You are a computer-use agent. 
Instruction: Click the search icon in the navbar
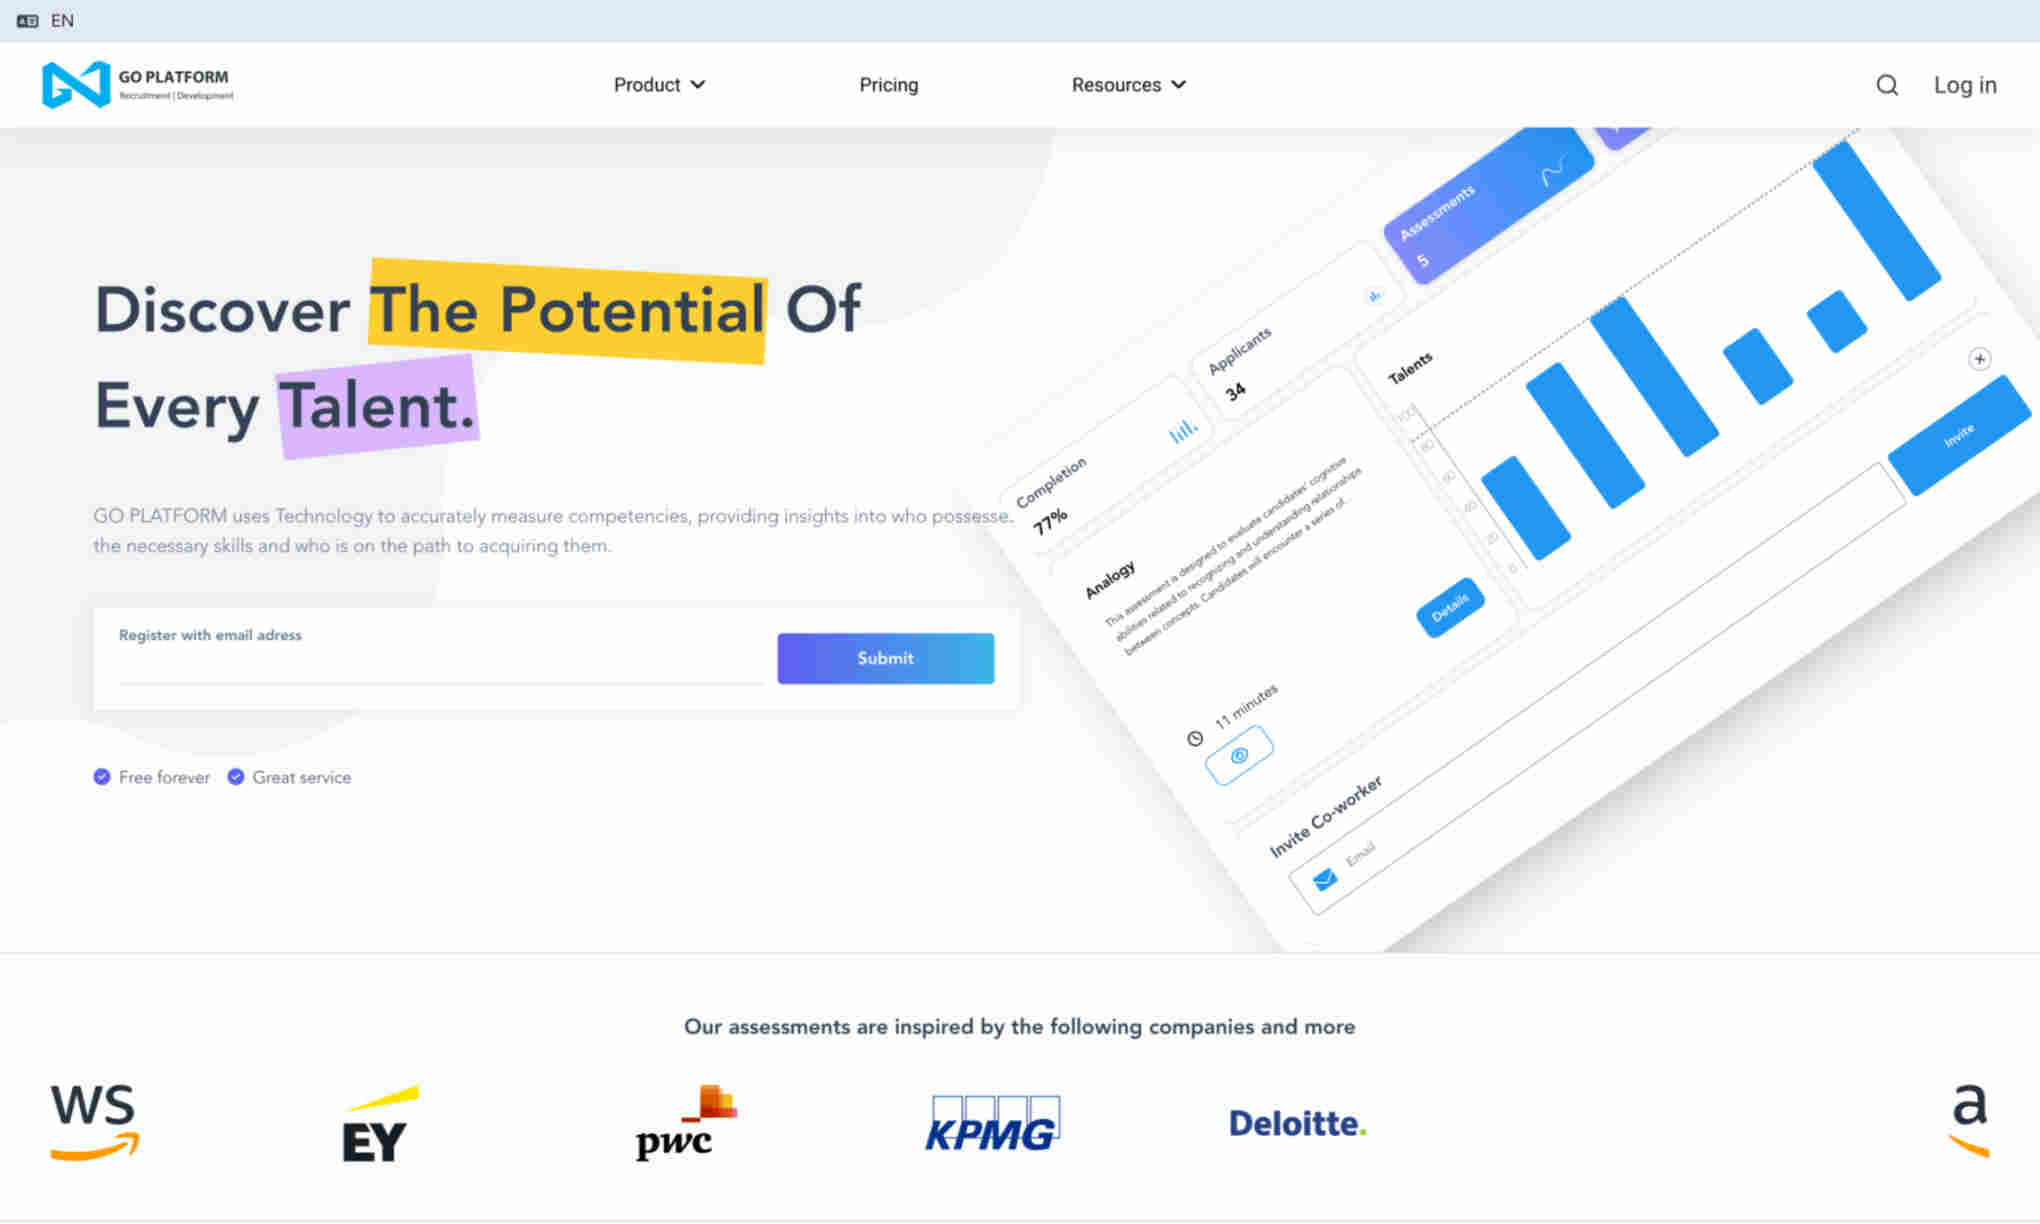(1887, 85)
